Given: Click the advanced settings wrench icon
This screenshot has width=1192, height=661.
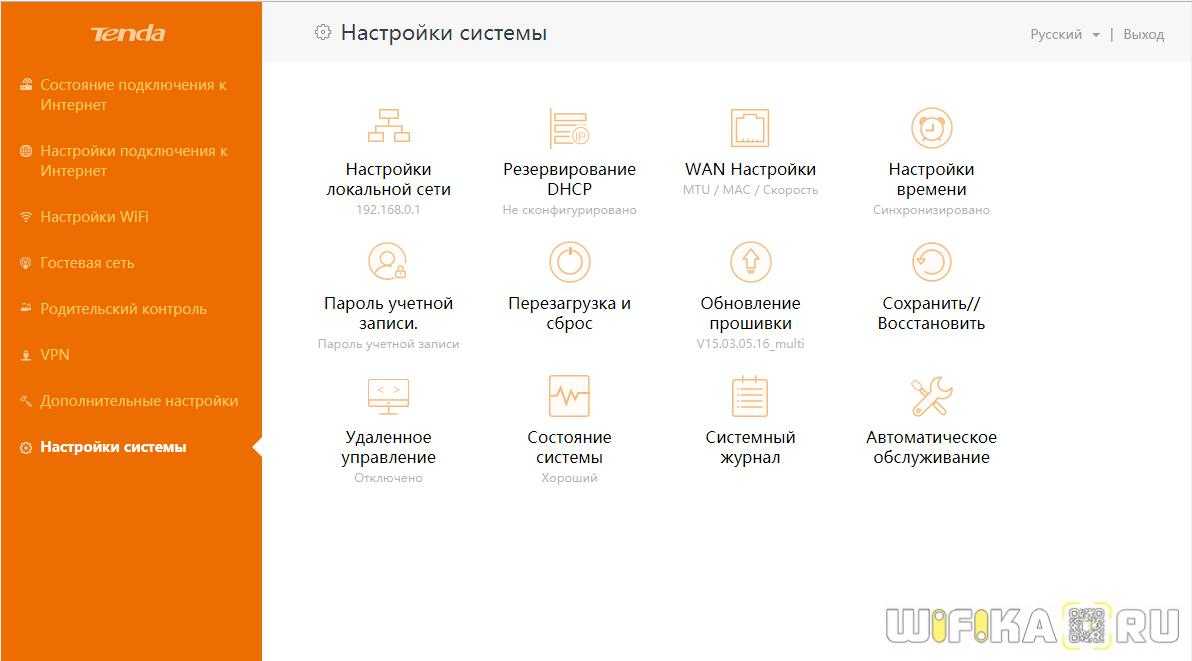Looking at the screenshot, I should (26, 400).
